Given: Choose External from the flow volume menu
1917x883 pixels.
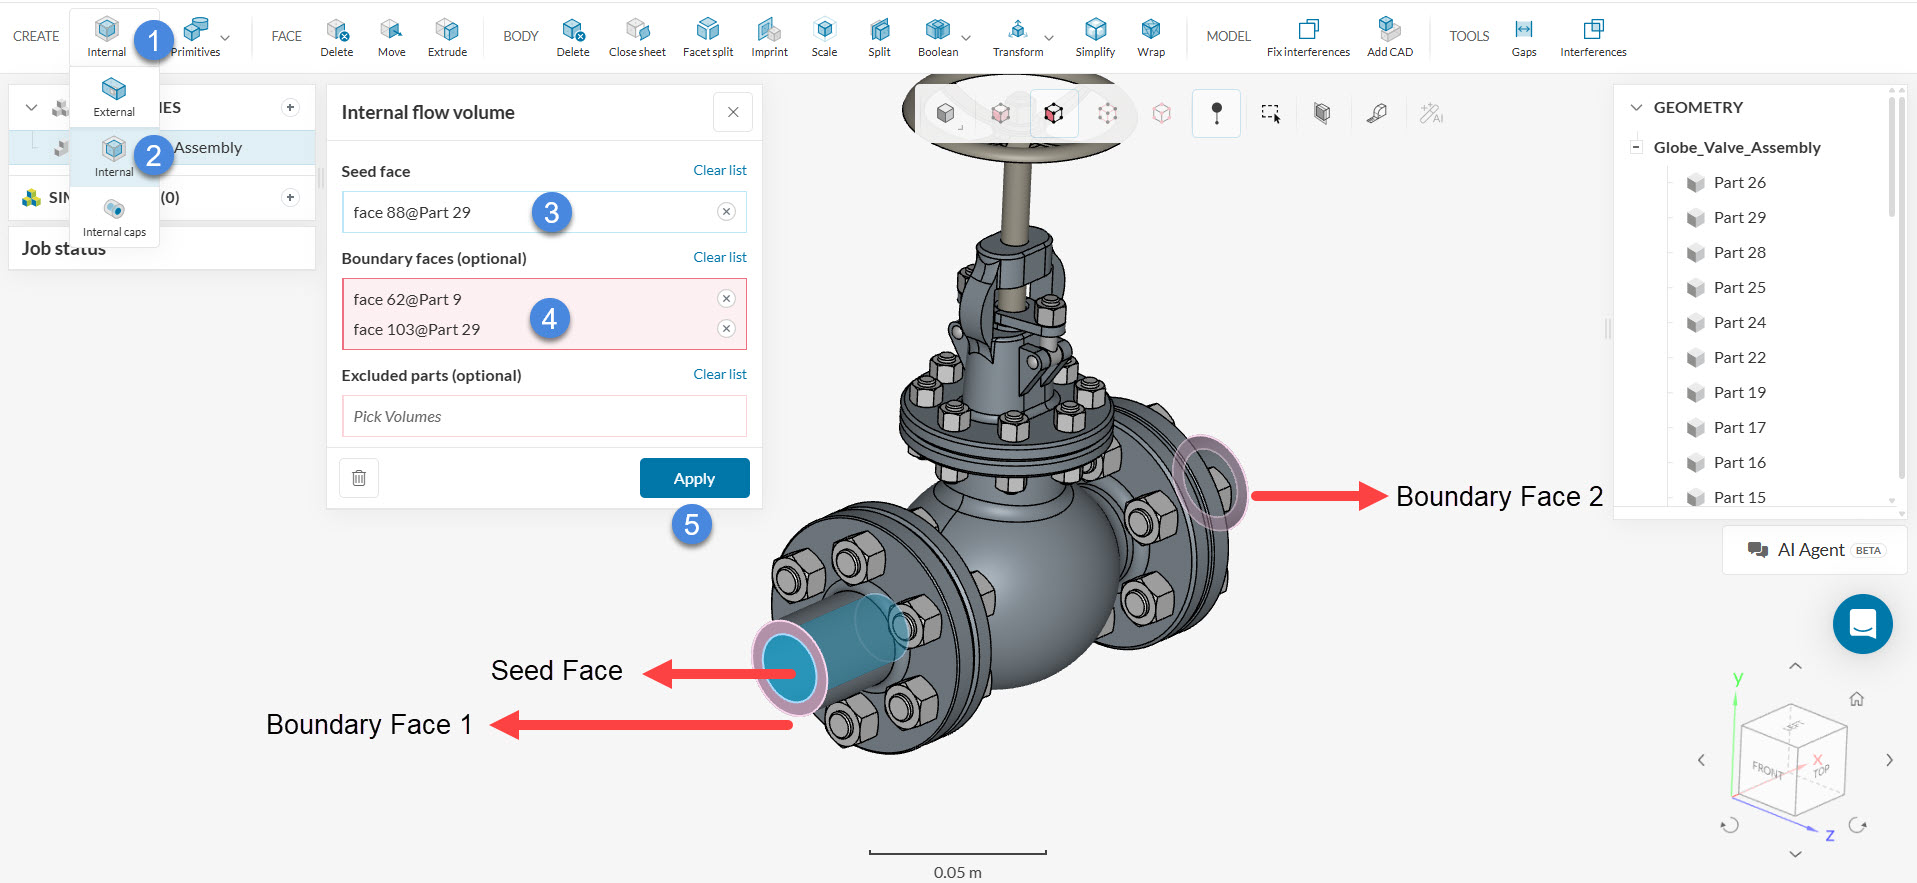Looking at the screenshot, I should pos(114,97).
